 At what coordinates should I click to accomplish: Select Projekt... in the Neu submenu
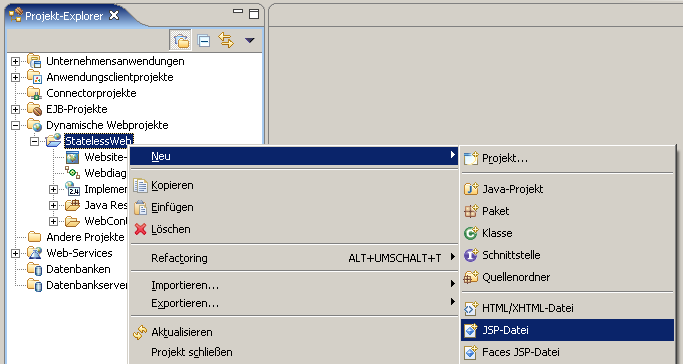click(567, 158)
